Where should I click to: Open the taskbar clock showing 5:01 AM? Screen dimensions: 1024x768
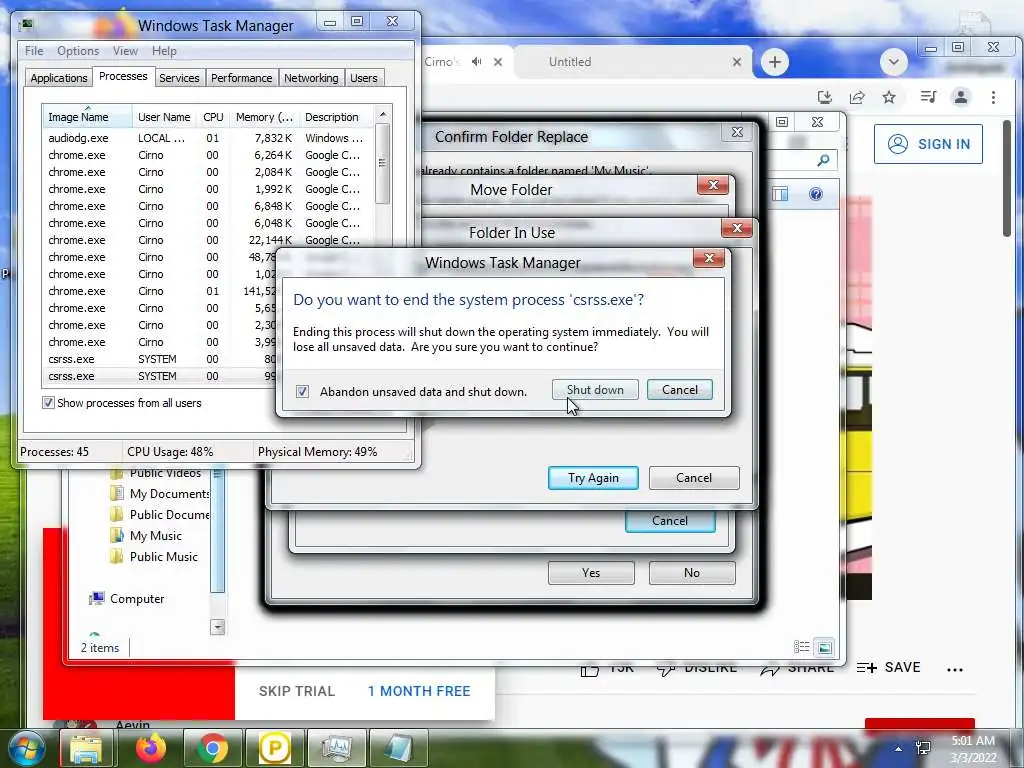(x=973, y=748)
